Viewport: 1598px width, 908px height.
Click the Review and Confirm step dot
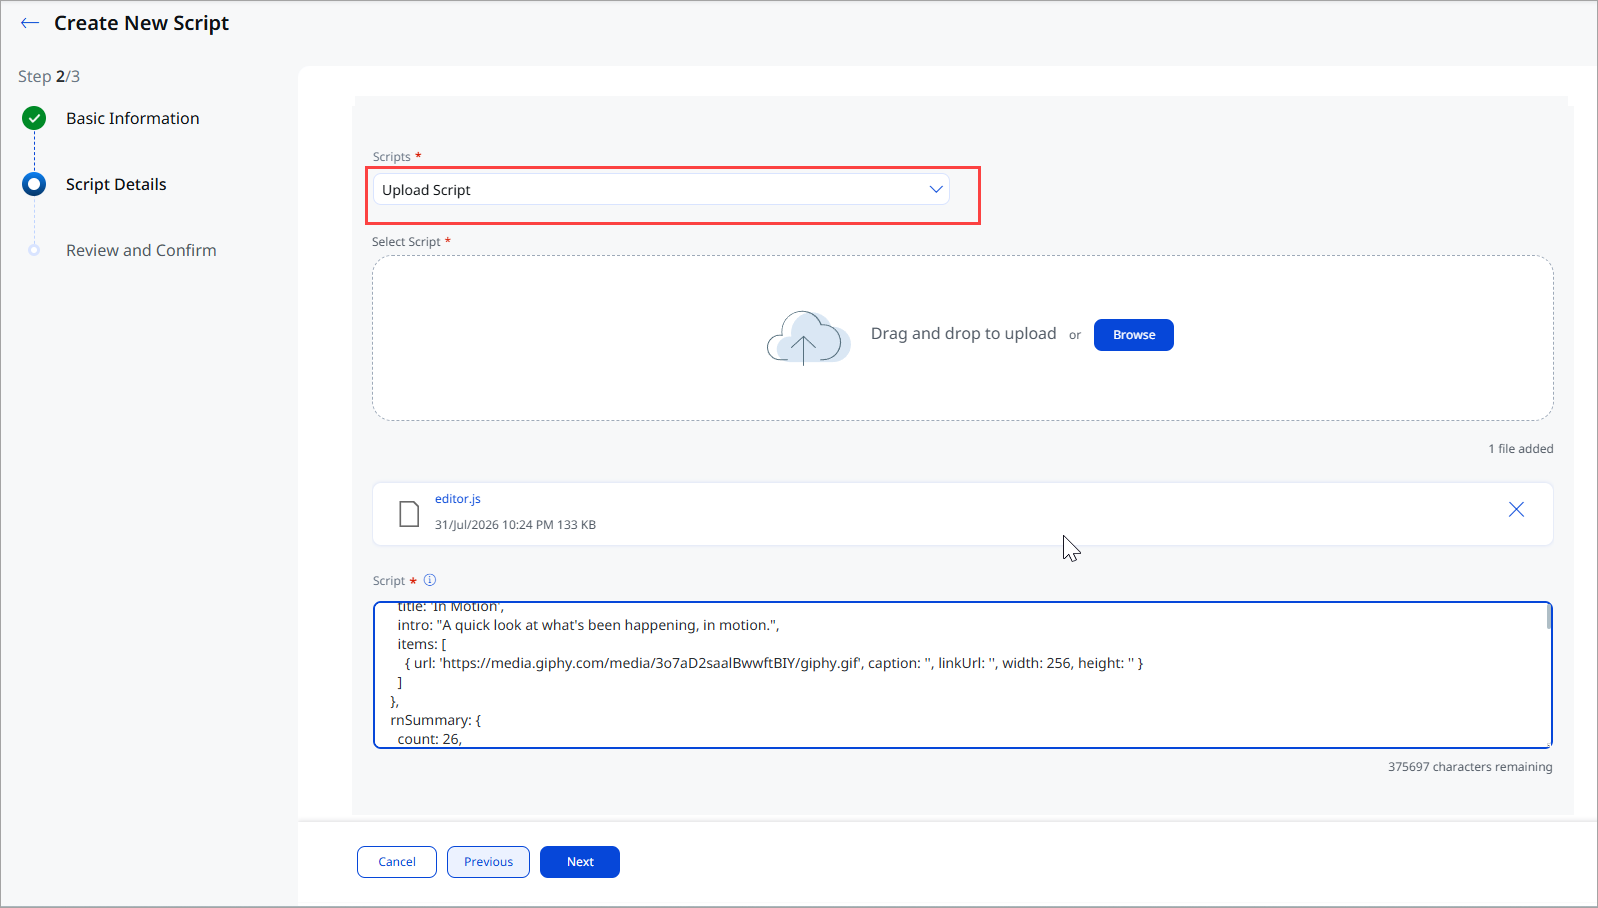(x=34, y=250)
